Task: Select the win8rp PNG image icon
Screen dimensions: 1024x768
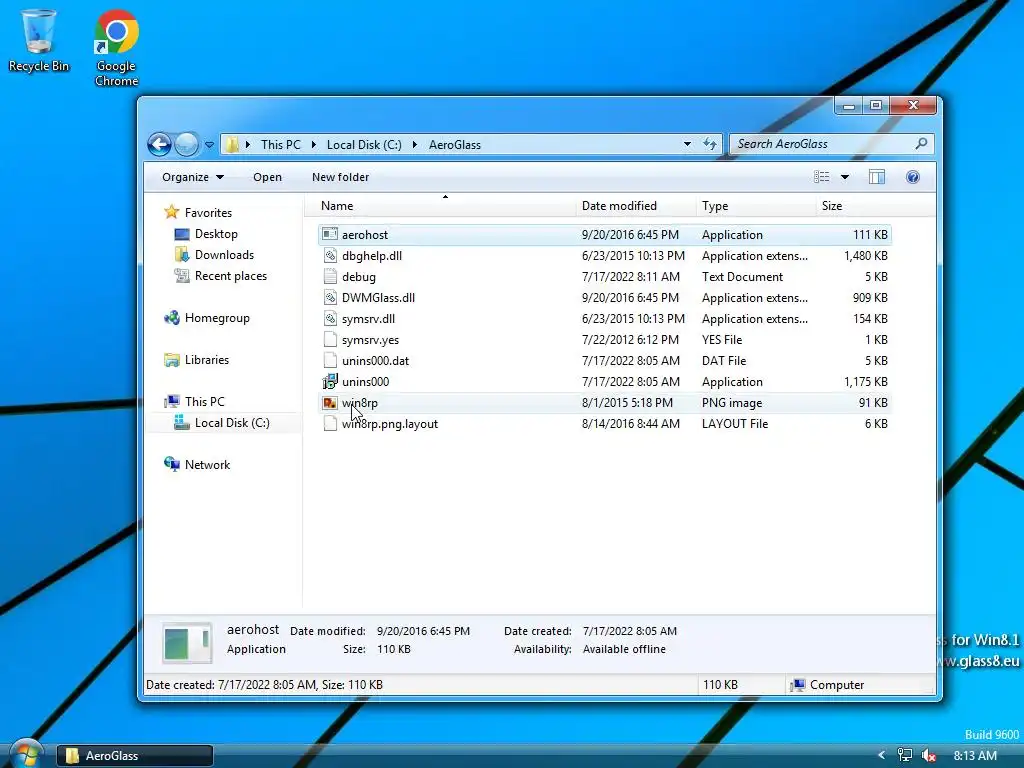Action: point(330,403)
